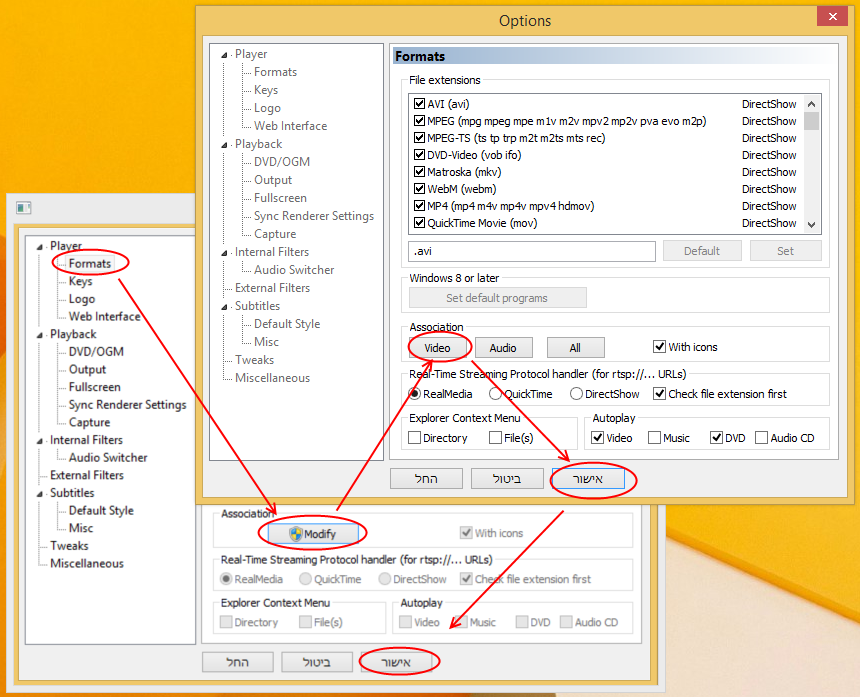Viewport: 860px width, 697px height.
Task: Click the file extensions list scrollbar thumb
Action: coord(811,121)
